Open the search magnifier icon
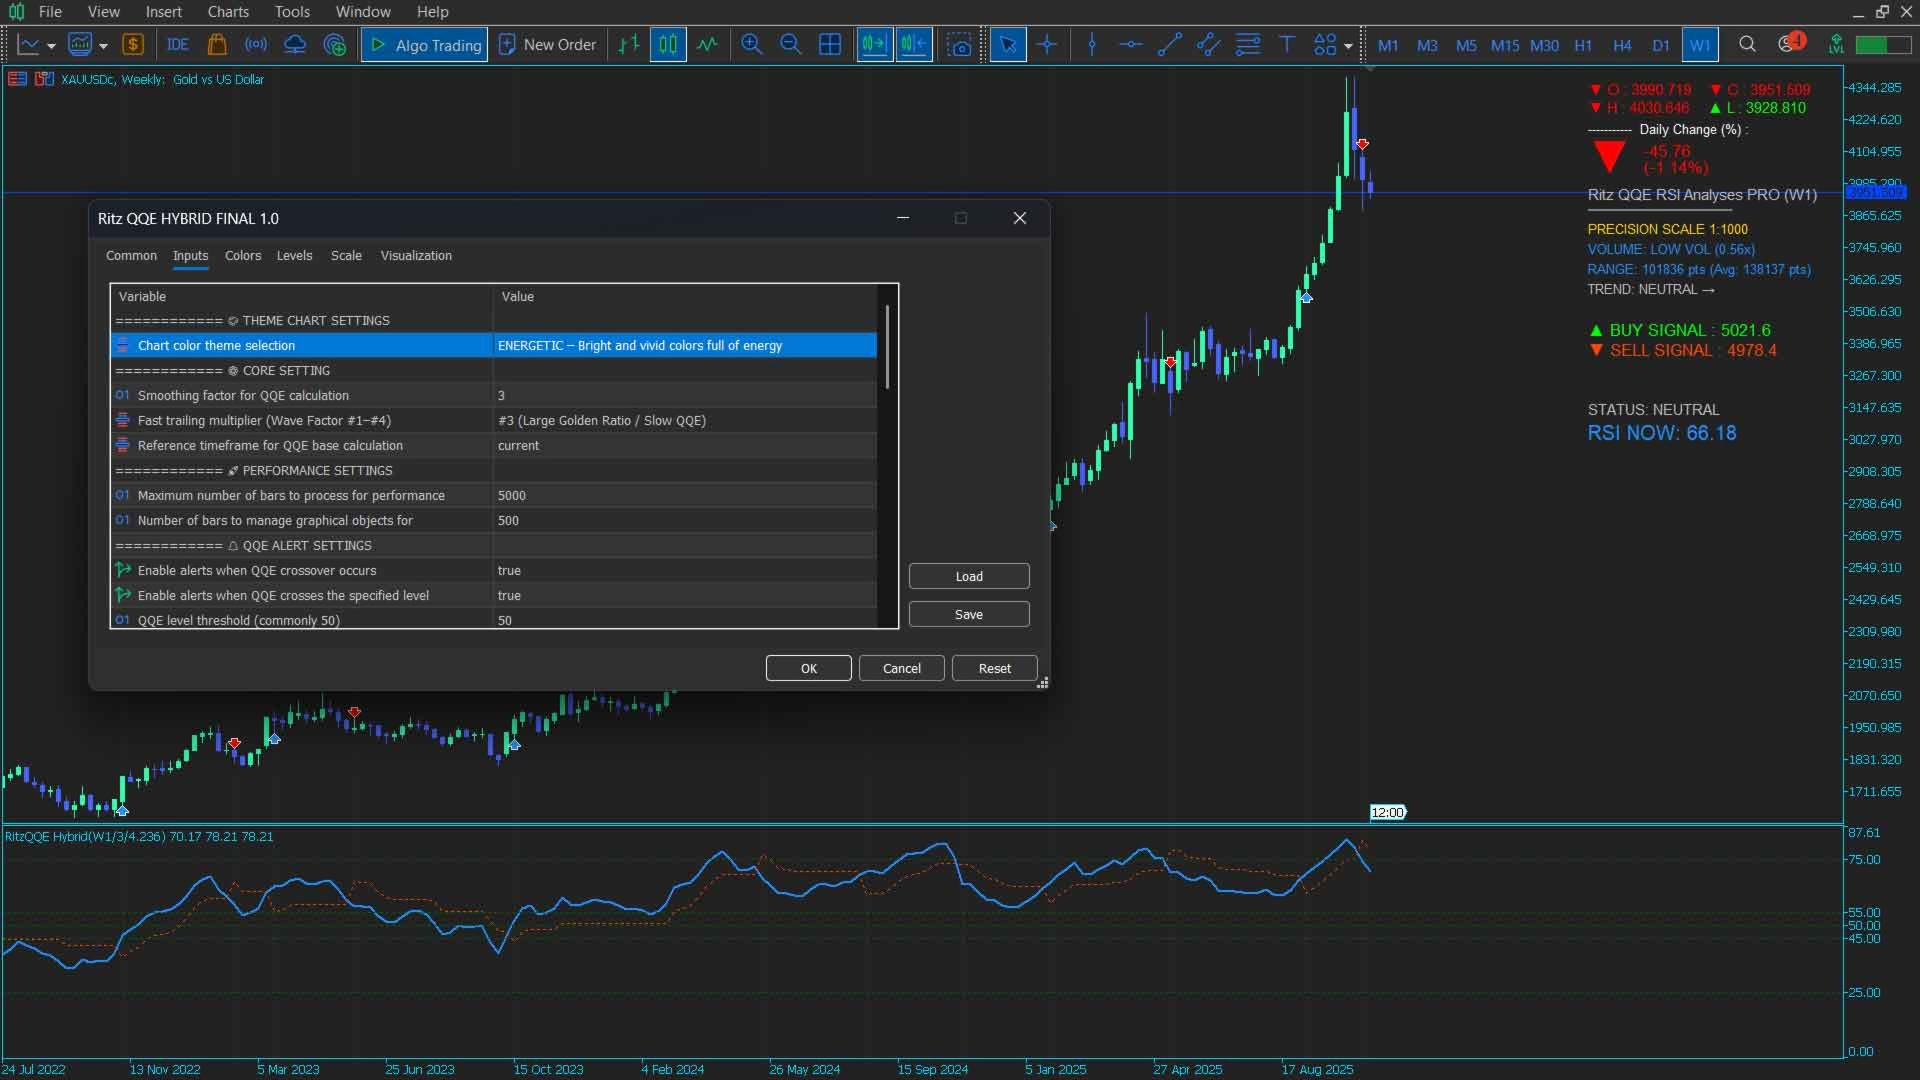 (1747, 45)
